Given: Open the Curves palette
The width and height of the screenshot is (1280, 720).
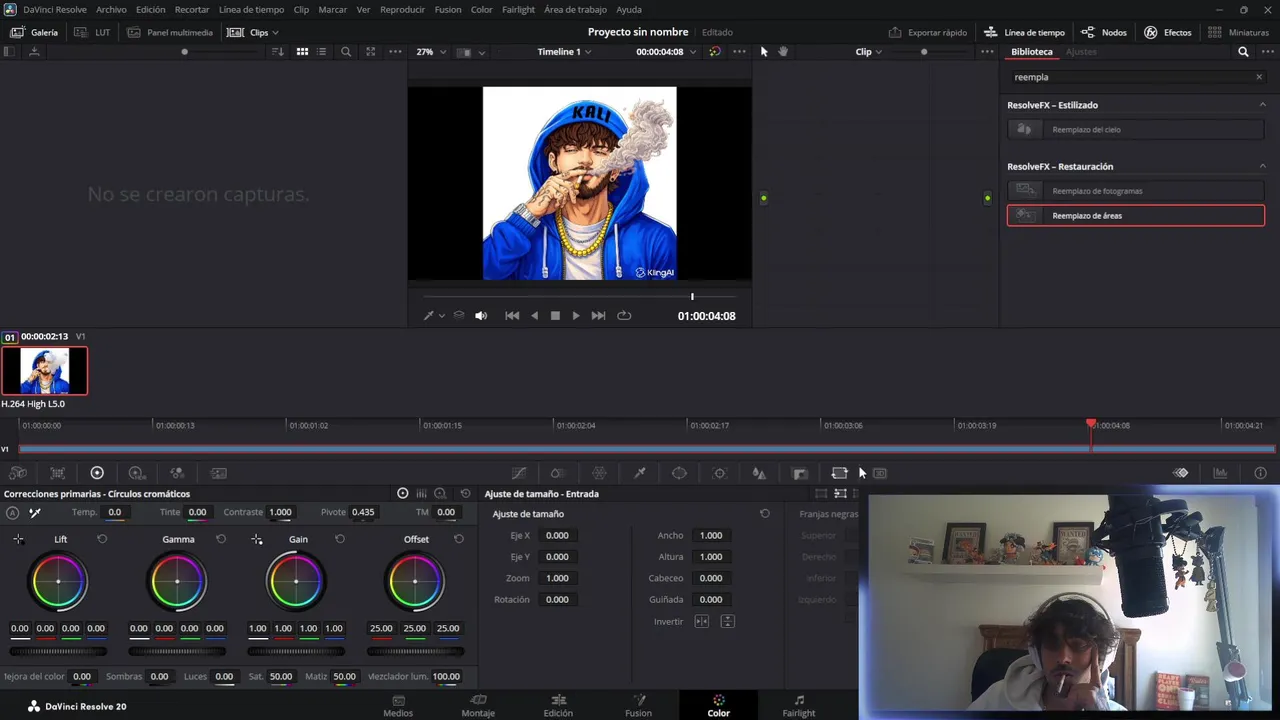Looking at the screenshot, I should 519,473.
